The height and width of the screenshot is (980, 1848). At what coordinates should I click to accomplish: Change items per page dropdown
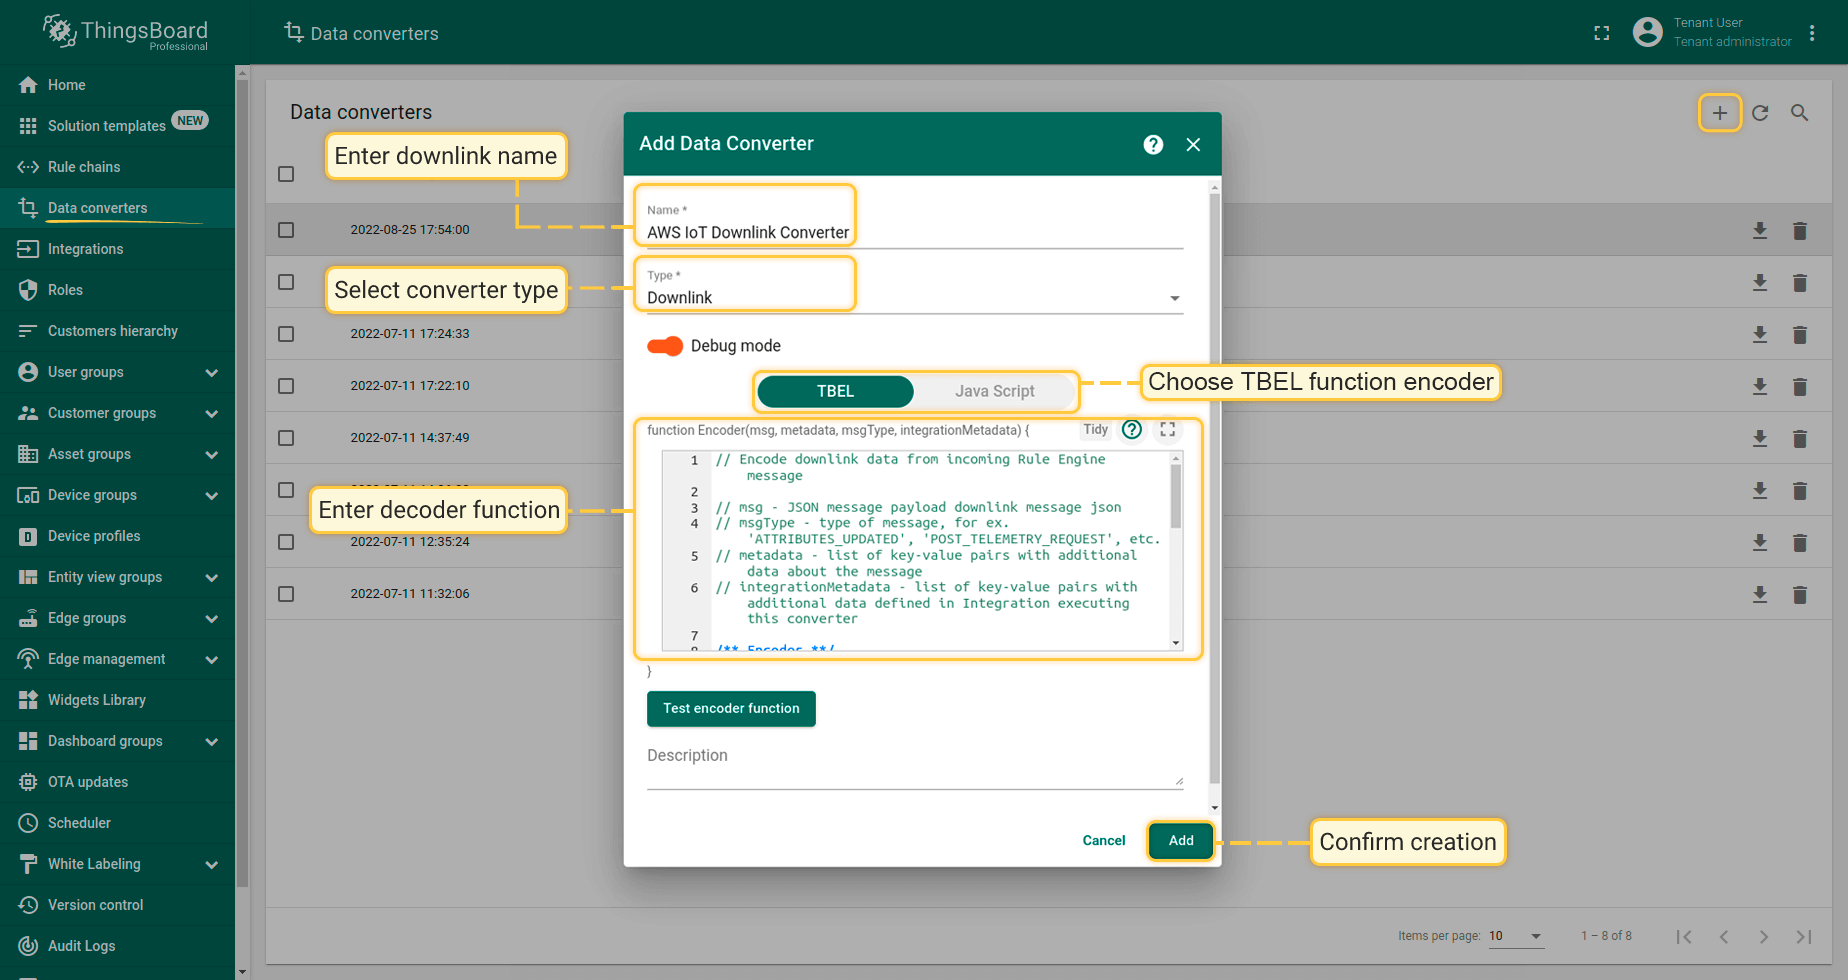(x=1515, y=936)
